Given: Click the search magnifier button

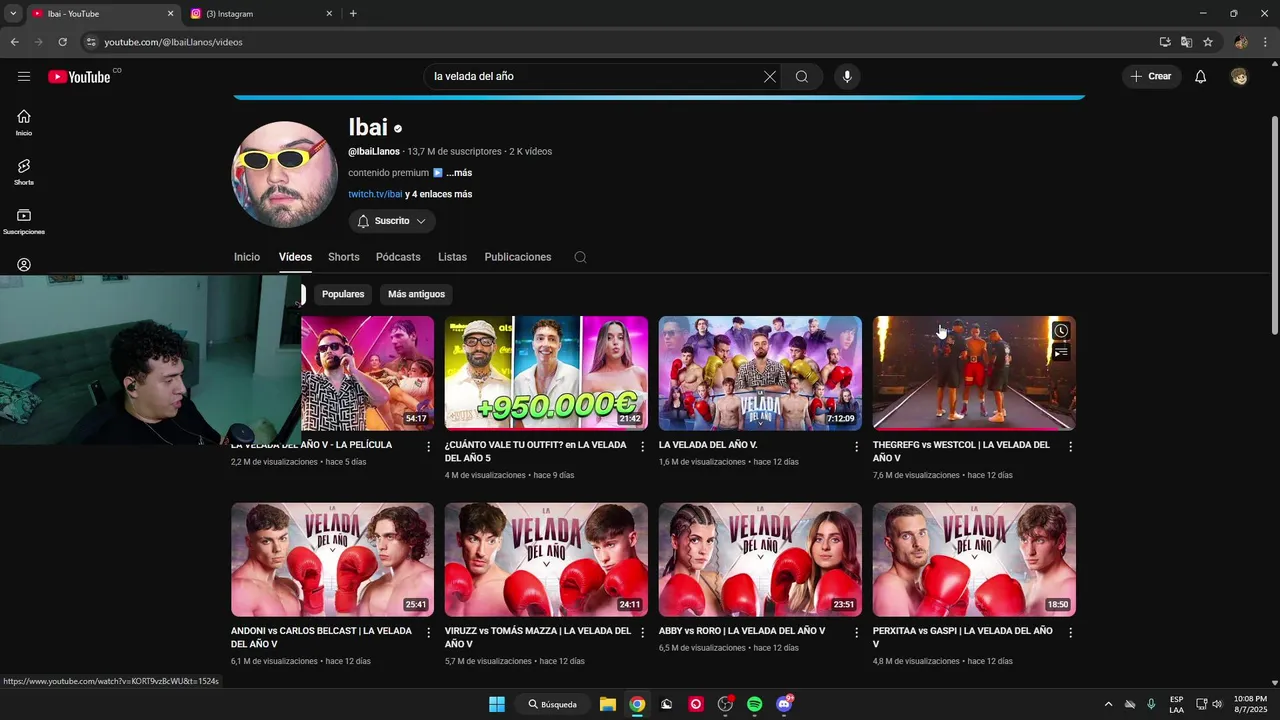Looking at the screenshot, I should pos(802,76).
